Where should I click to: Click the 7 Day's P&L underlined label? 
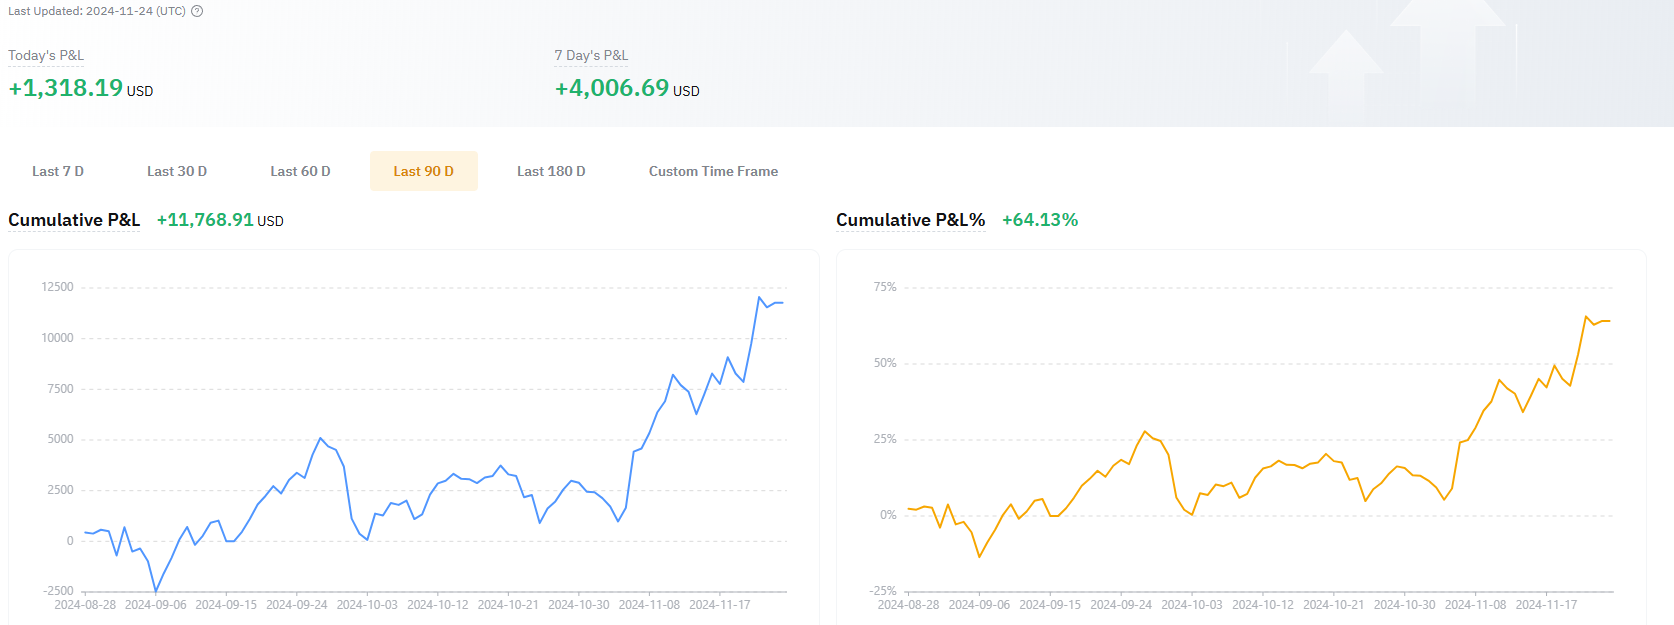[591, 56]
